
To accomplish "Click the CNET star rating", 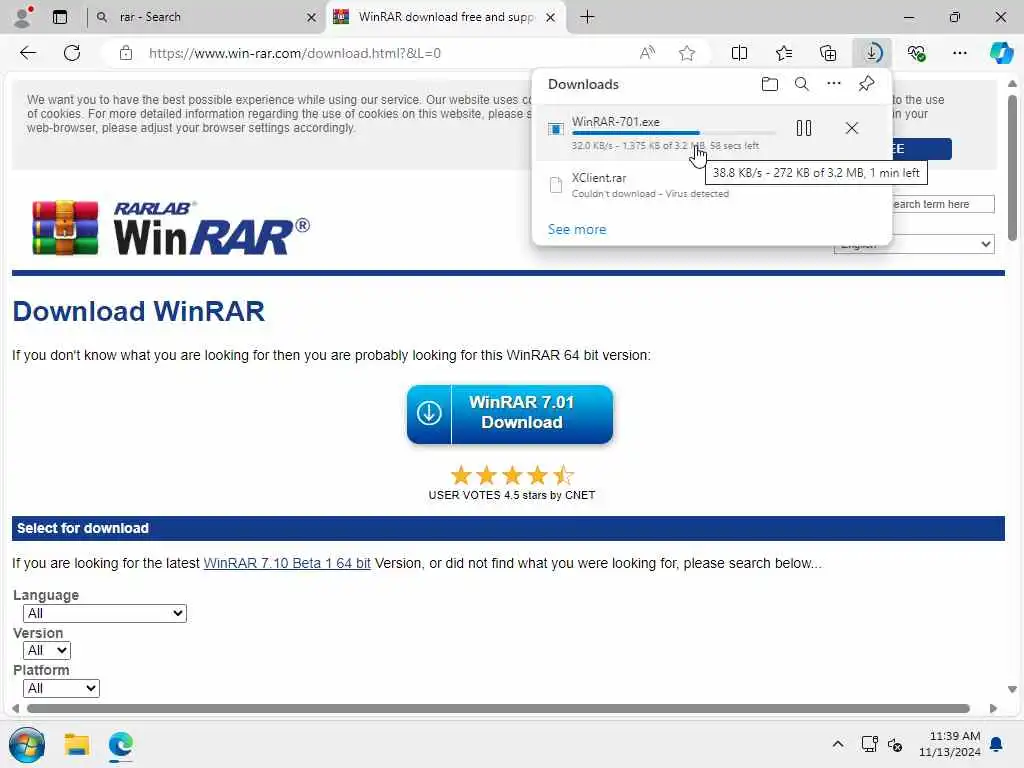I will (x=512, y=475).
